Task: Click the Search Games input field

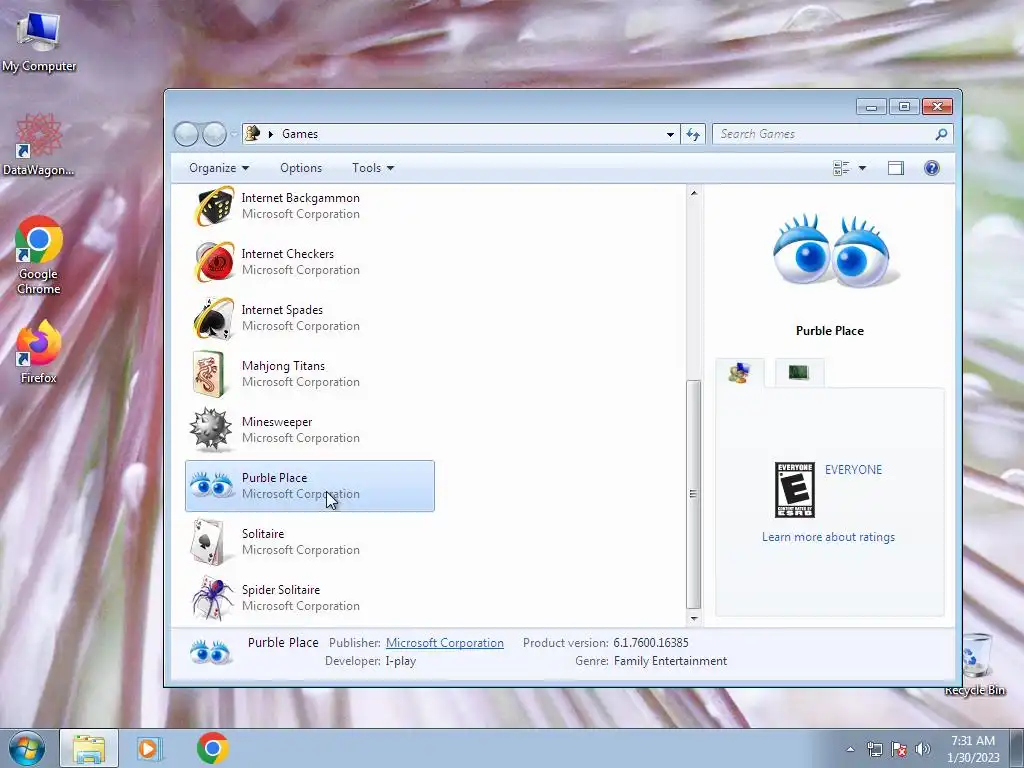Action: point(824,134)
